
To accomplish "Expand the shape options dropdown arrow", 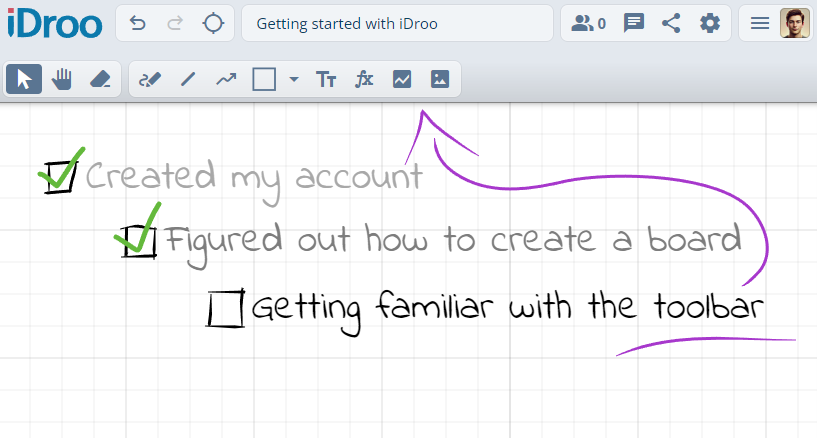I will click(294, 79).
